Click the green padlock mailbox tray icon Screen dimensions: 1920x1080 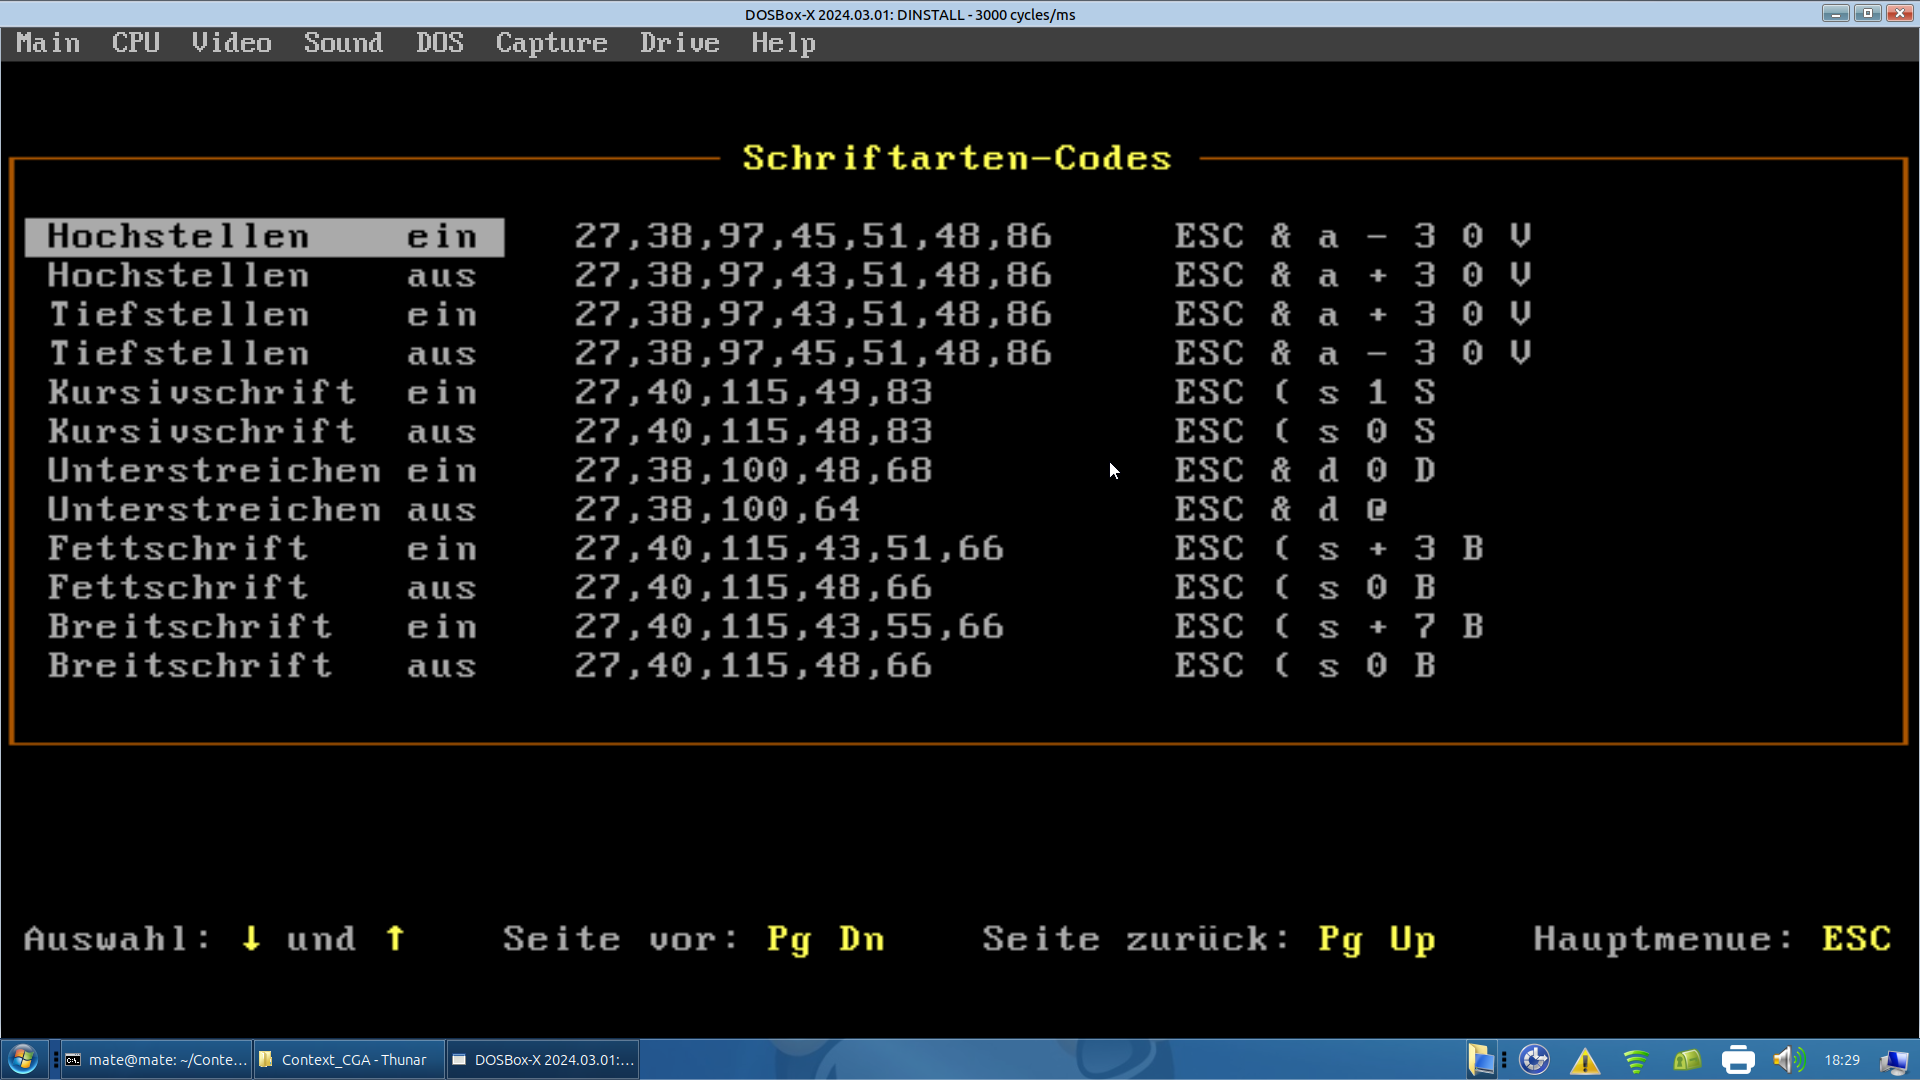click(x=1687, y=1060)
